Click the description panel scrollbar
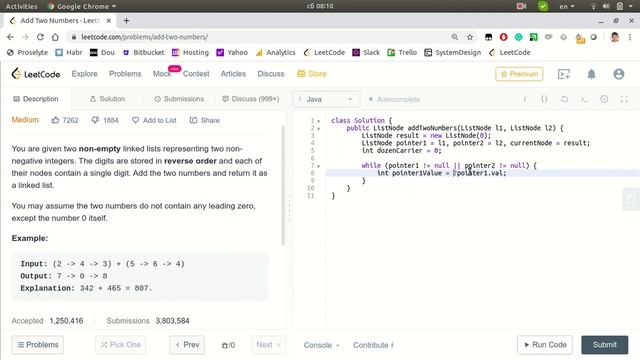Screen dimensions: 640x360 pyautogui.click(x=283, y=186)
